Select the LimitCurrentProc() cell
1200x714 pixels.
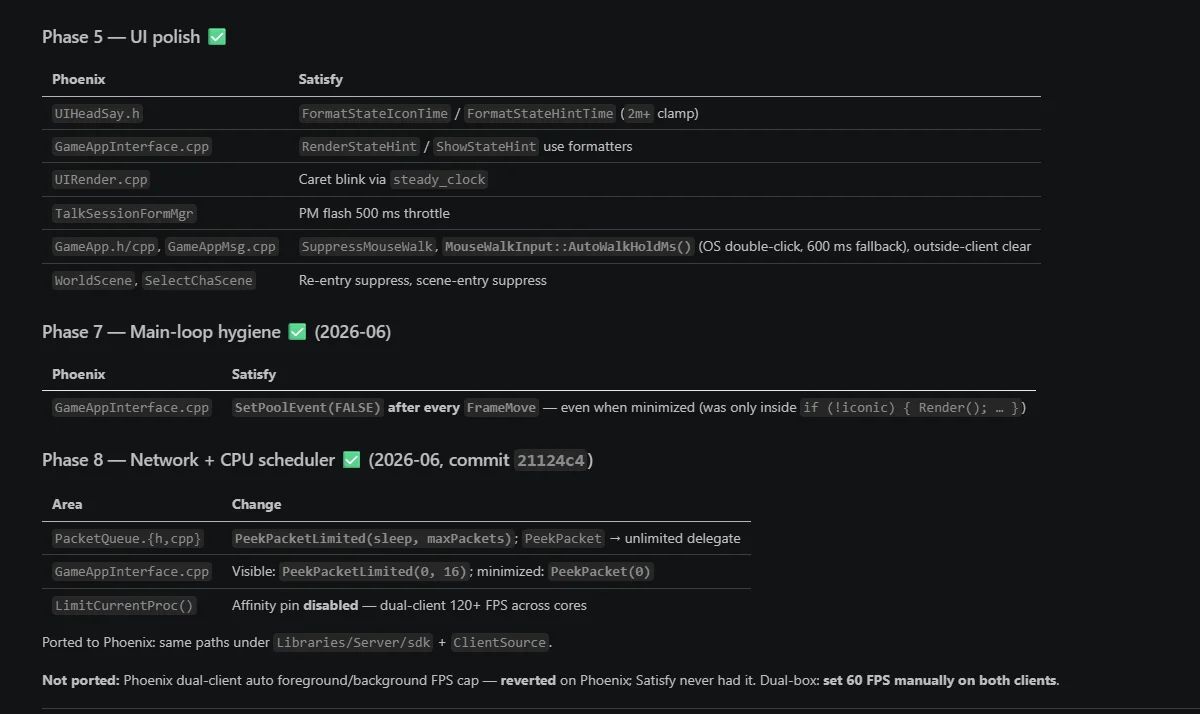pos(125,606)
